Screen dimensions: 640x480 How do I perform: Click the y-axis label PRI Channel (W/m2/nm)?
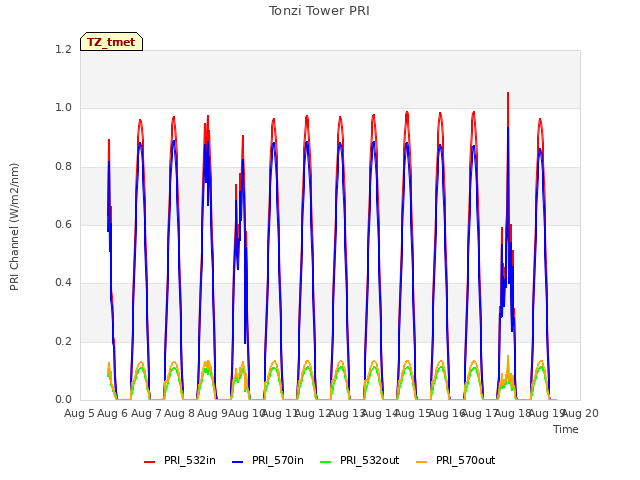click(14, 227)
